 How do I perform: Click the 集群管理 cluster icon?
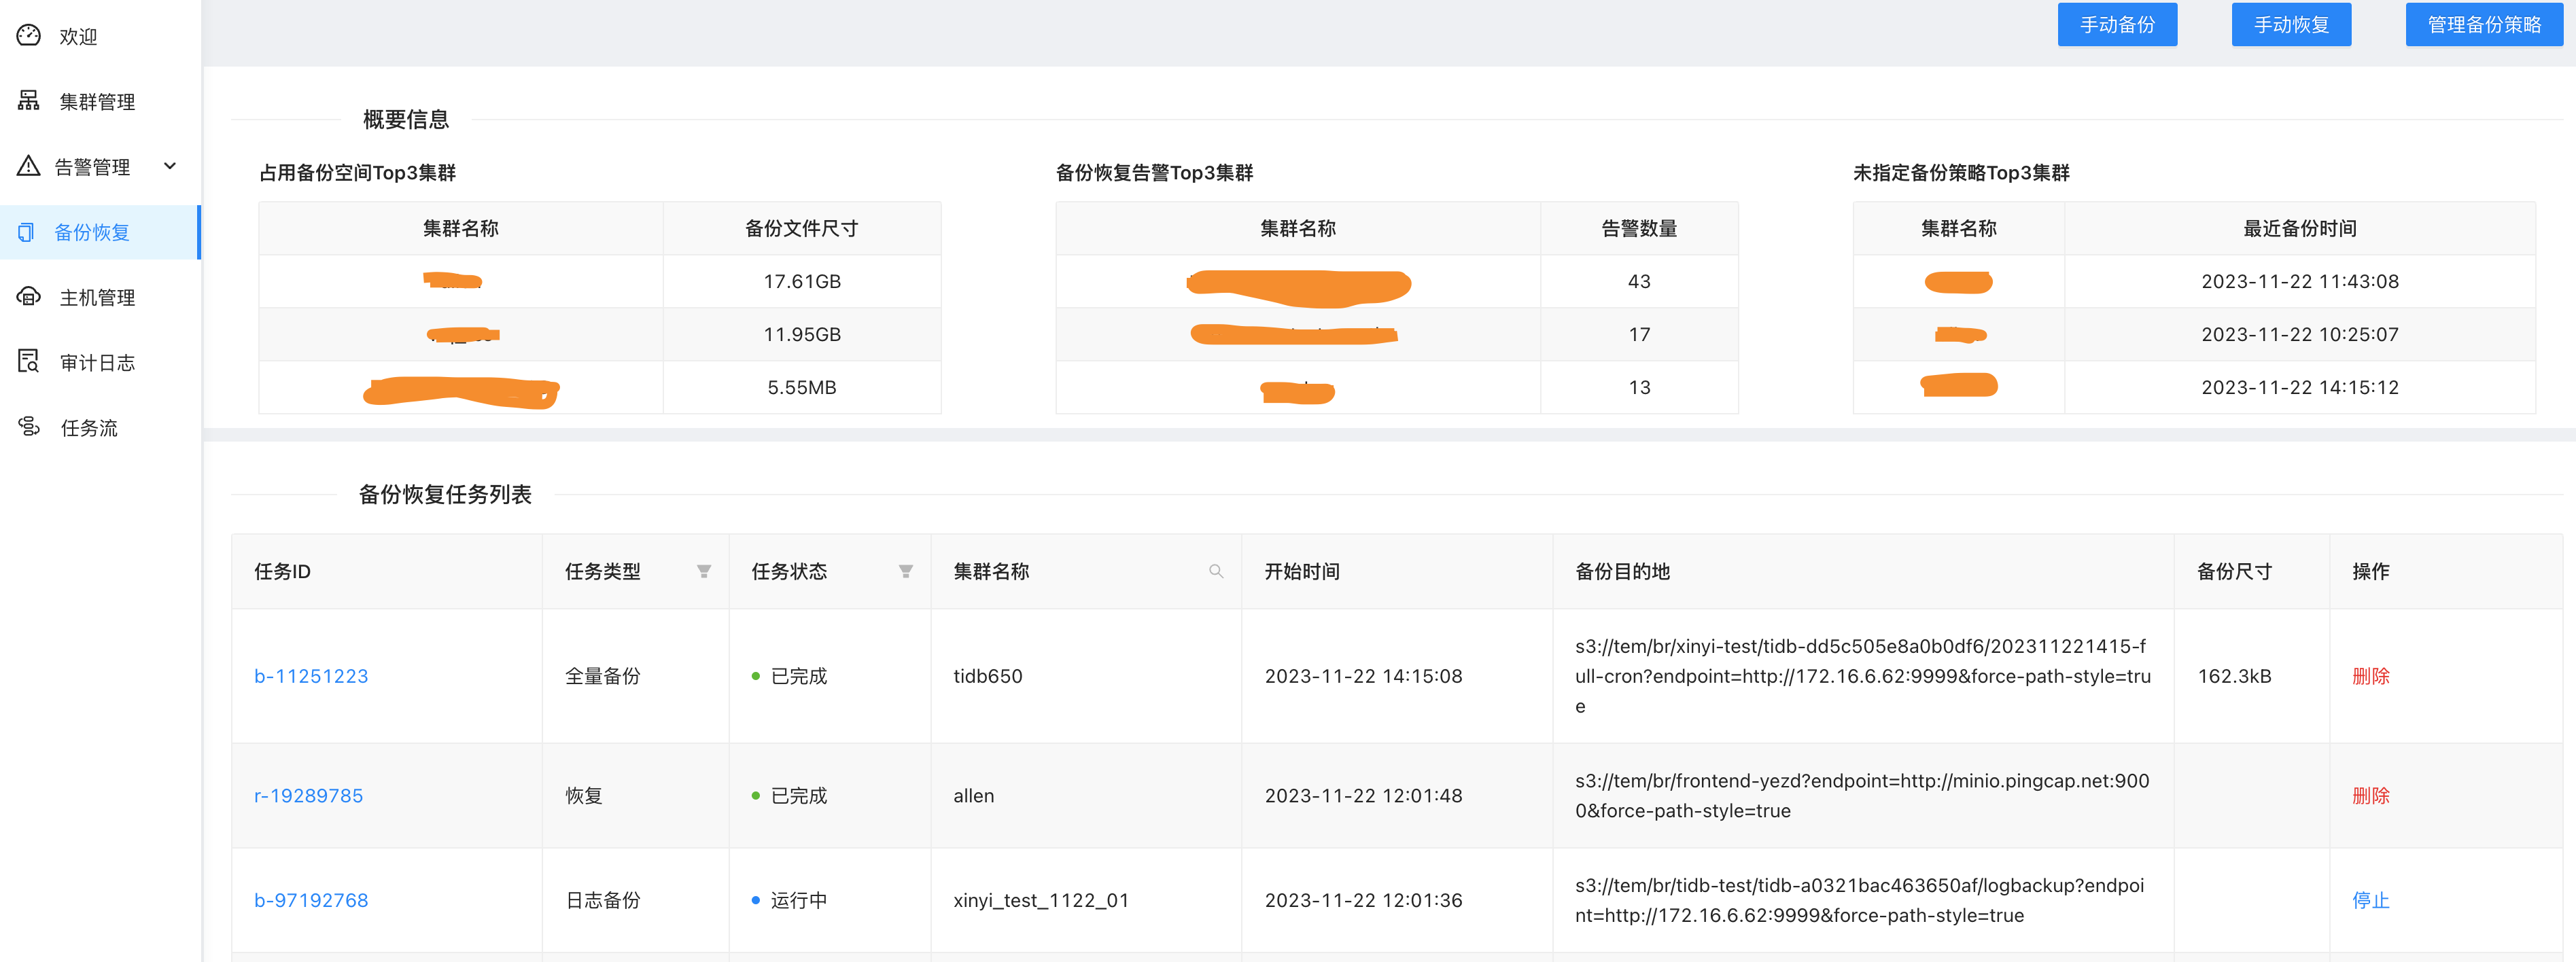click(x=29, y=101)
